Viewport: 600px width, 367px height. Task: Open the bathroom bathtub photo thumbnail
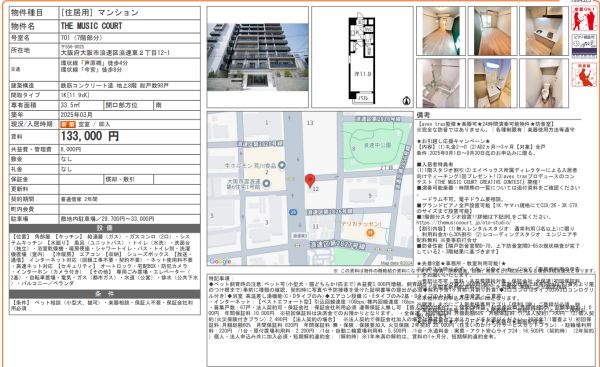tap(441, 83)
